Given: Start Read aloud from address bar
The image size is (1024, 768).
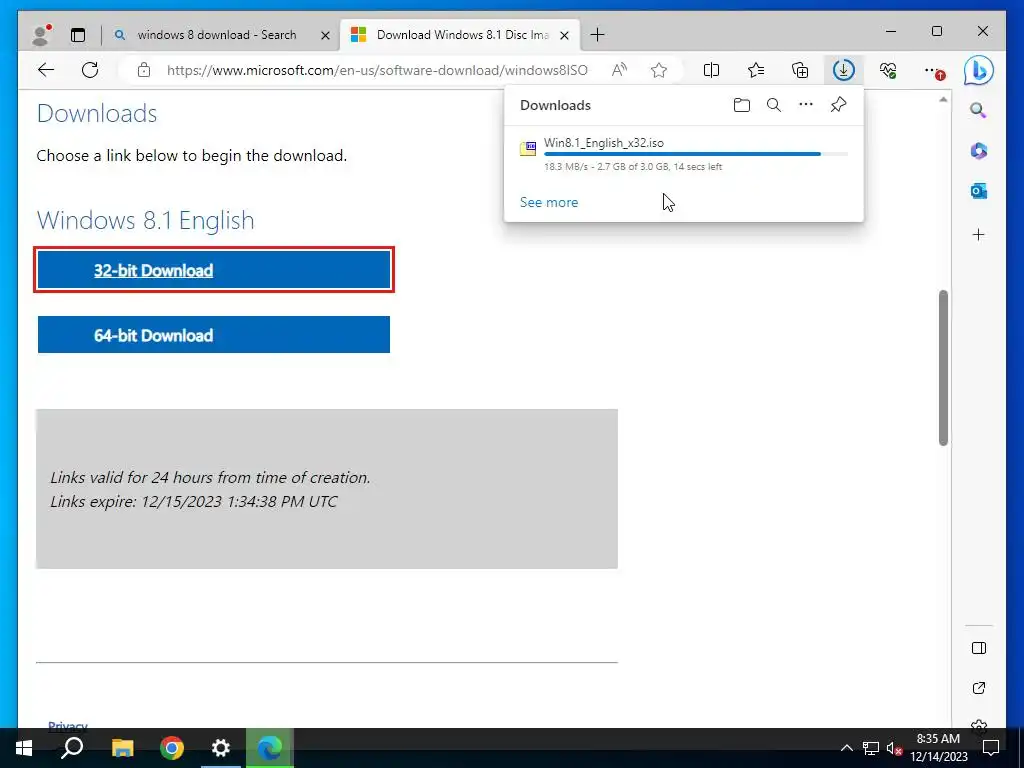Looking at the screenshot, I should coord(619,70).
